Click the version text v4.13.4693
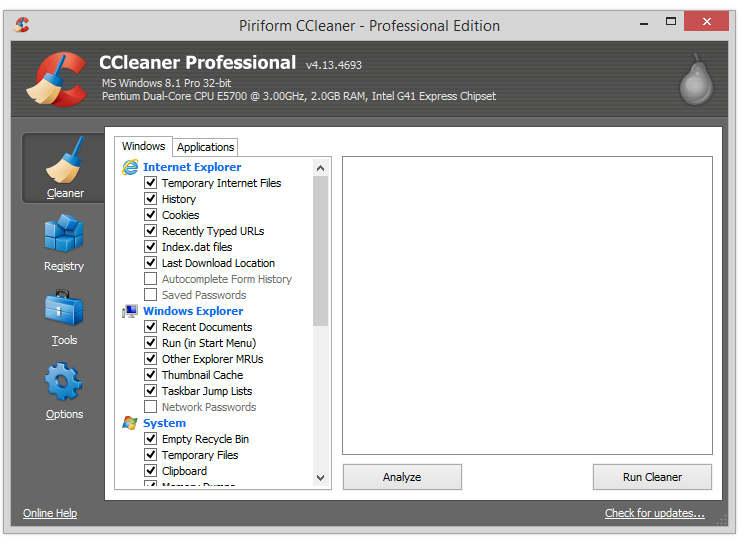This screenshot has width=741, height=542. coord(334,65)
